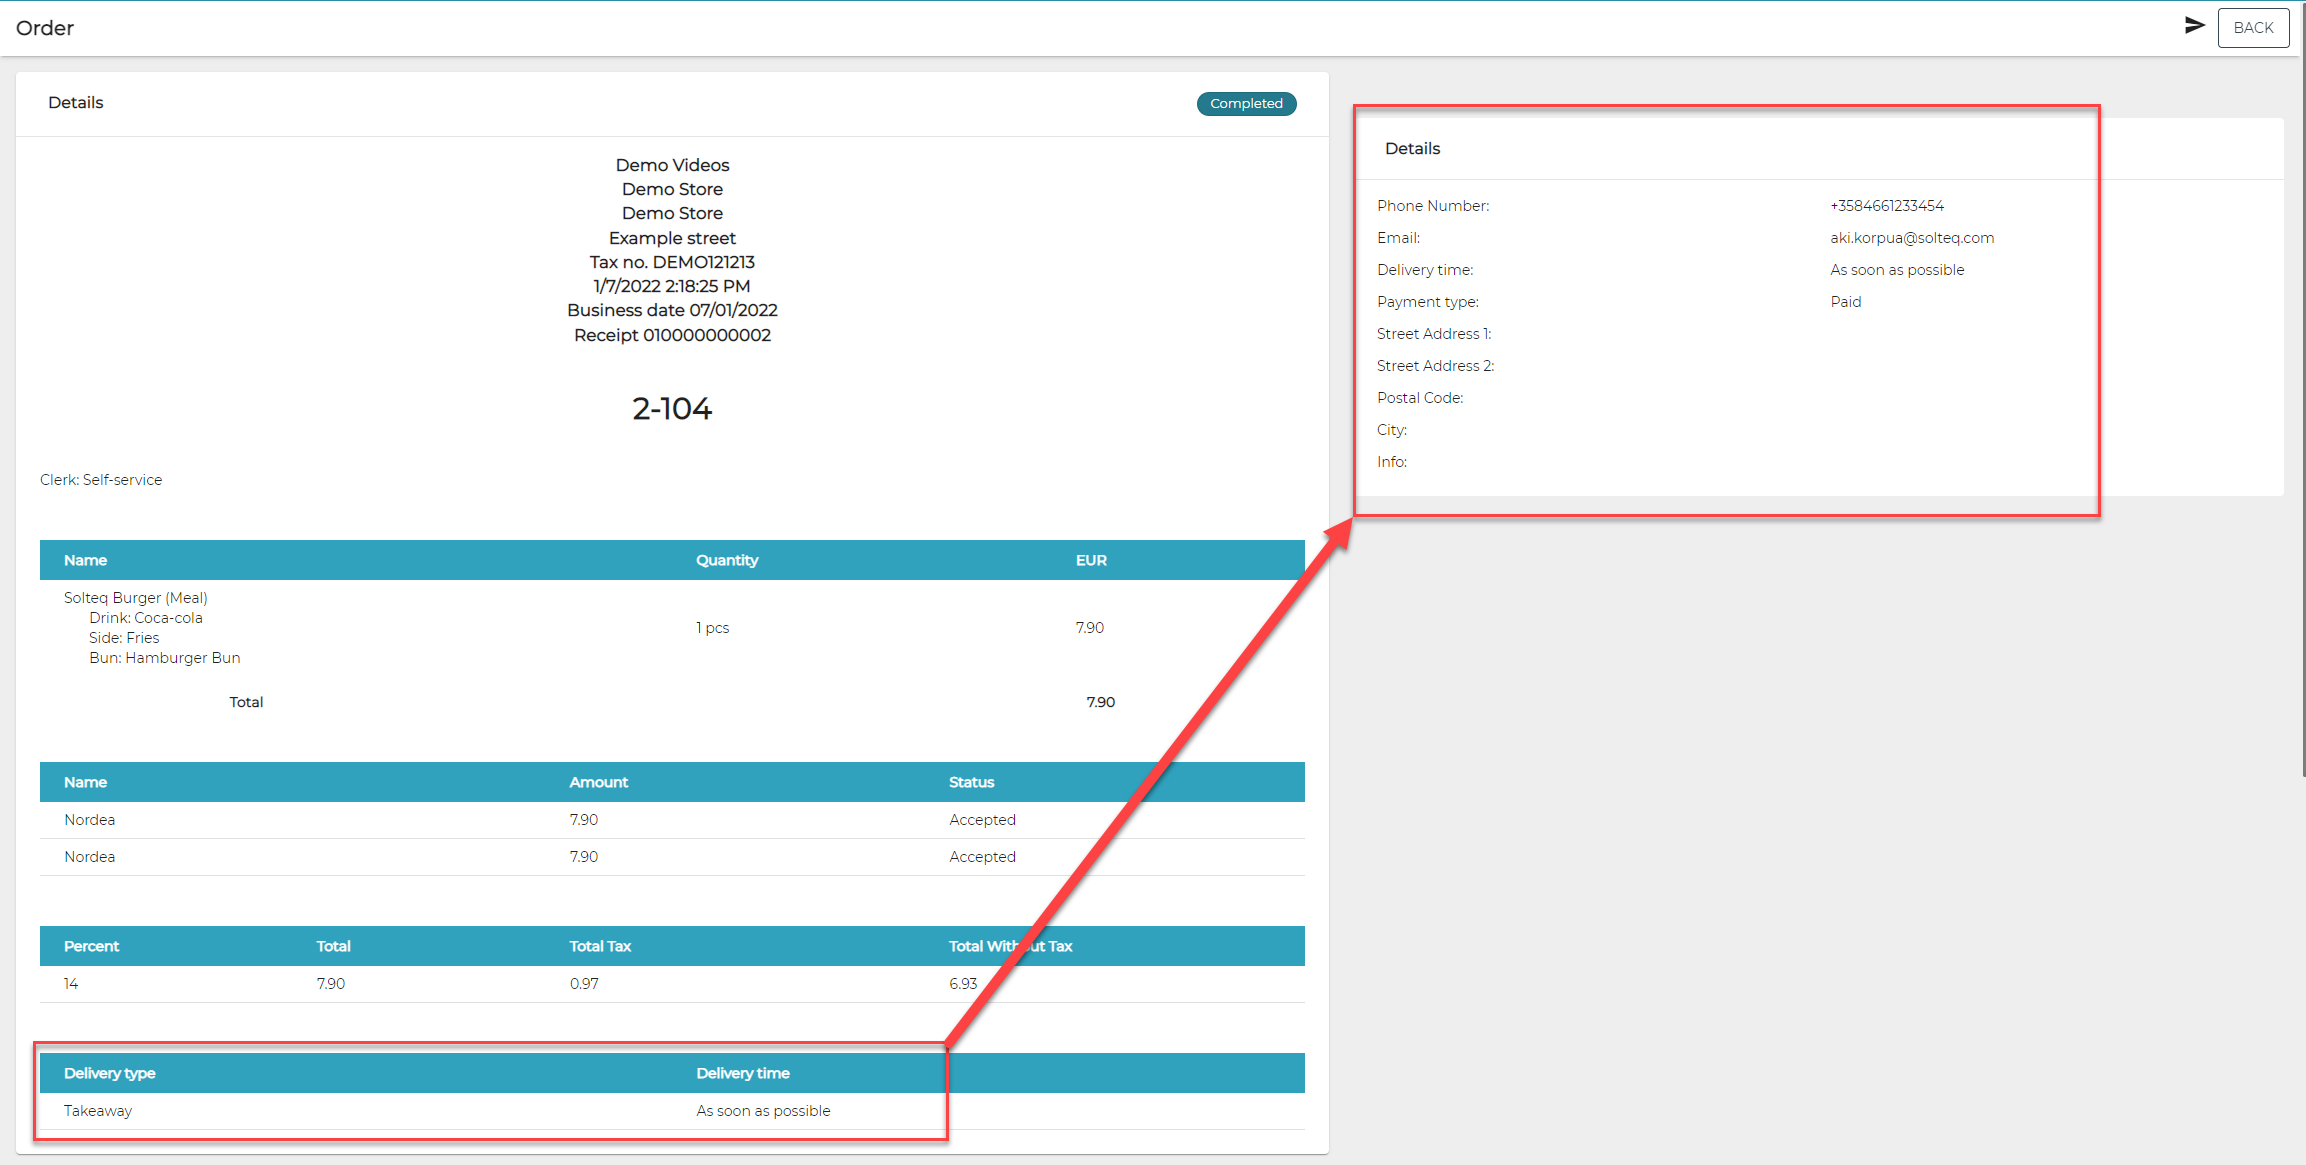This screenshot has height=1165, width=2306.
Task: Click the Amount column header
Action: click(x=598, y=782)
